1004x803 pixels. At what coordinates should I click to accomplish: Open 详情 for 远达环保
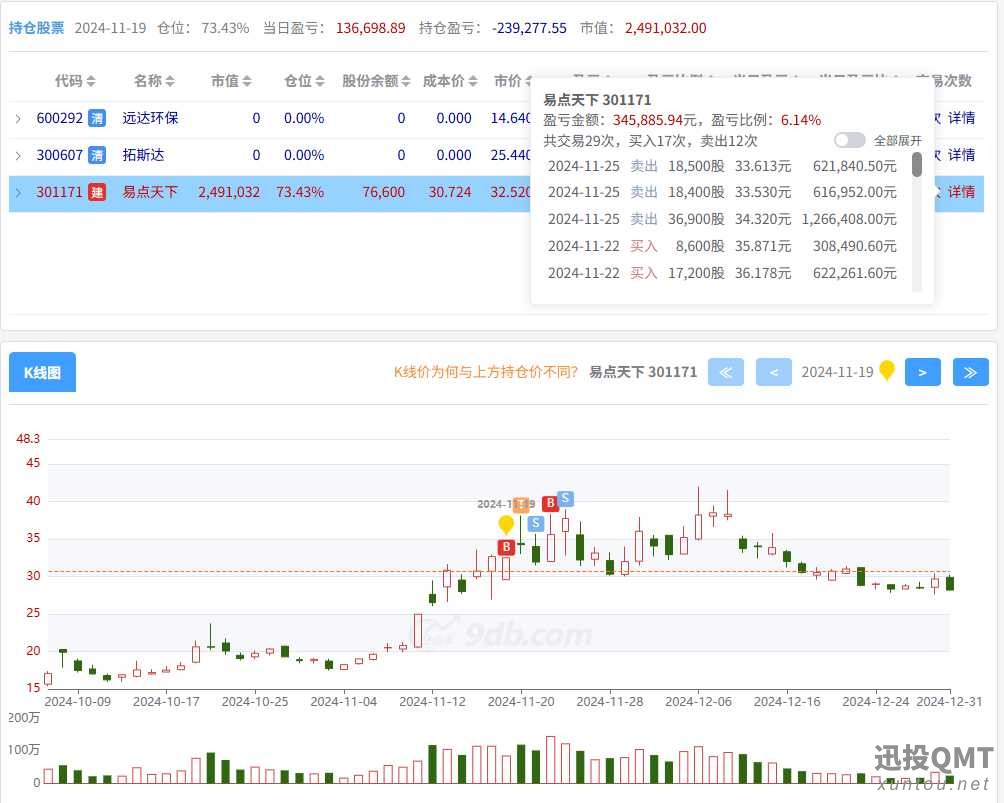click(961, 118)
